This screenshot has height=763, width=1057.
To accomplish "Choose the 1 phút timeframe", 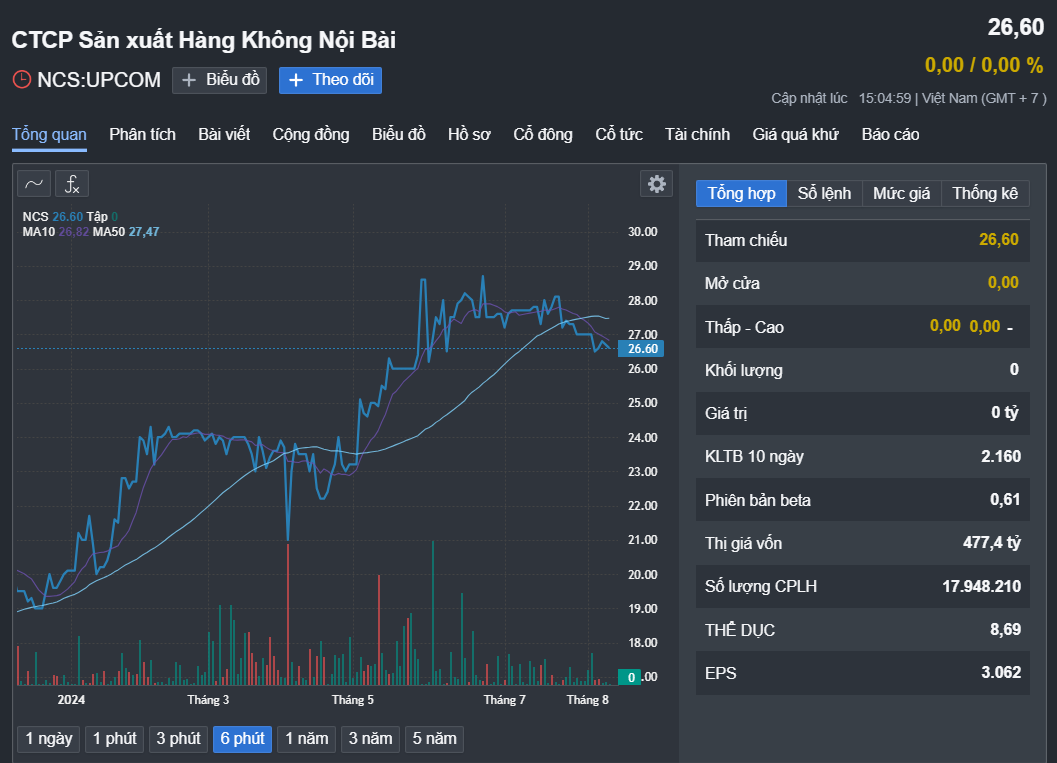I will coord(115,739).
